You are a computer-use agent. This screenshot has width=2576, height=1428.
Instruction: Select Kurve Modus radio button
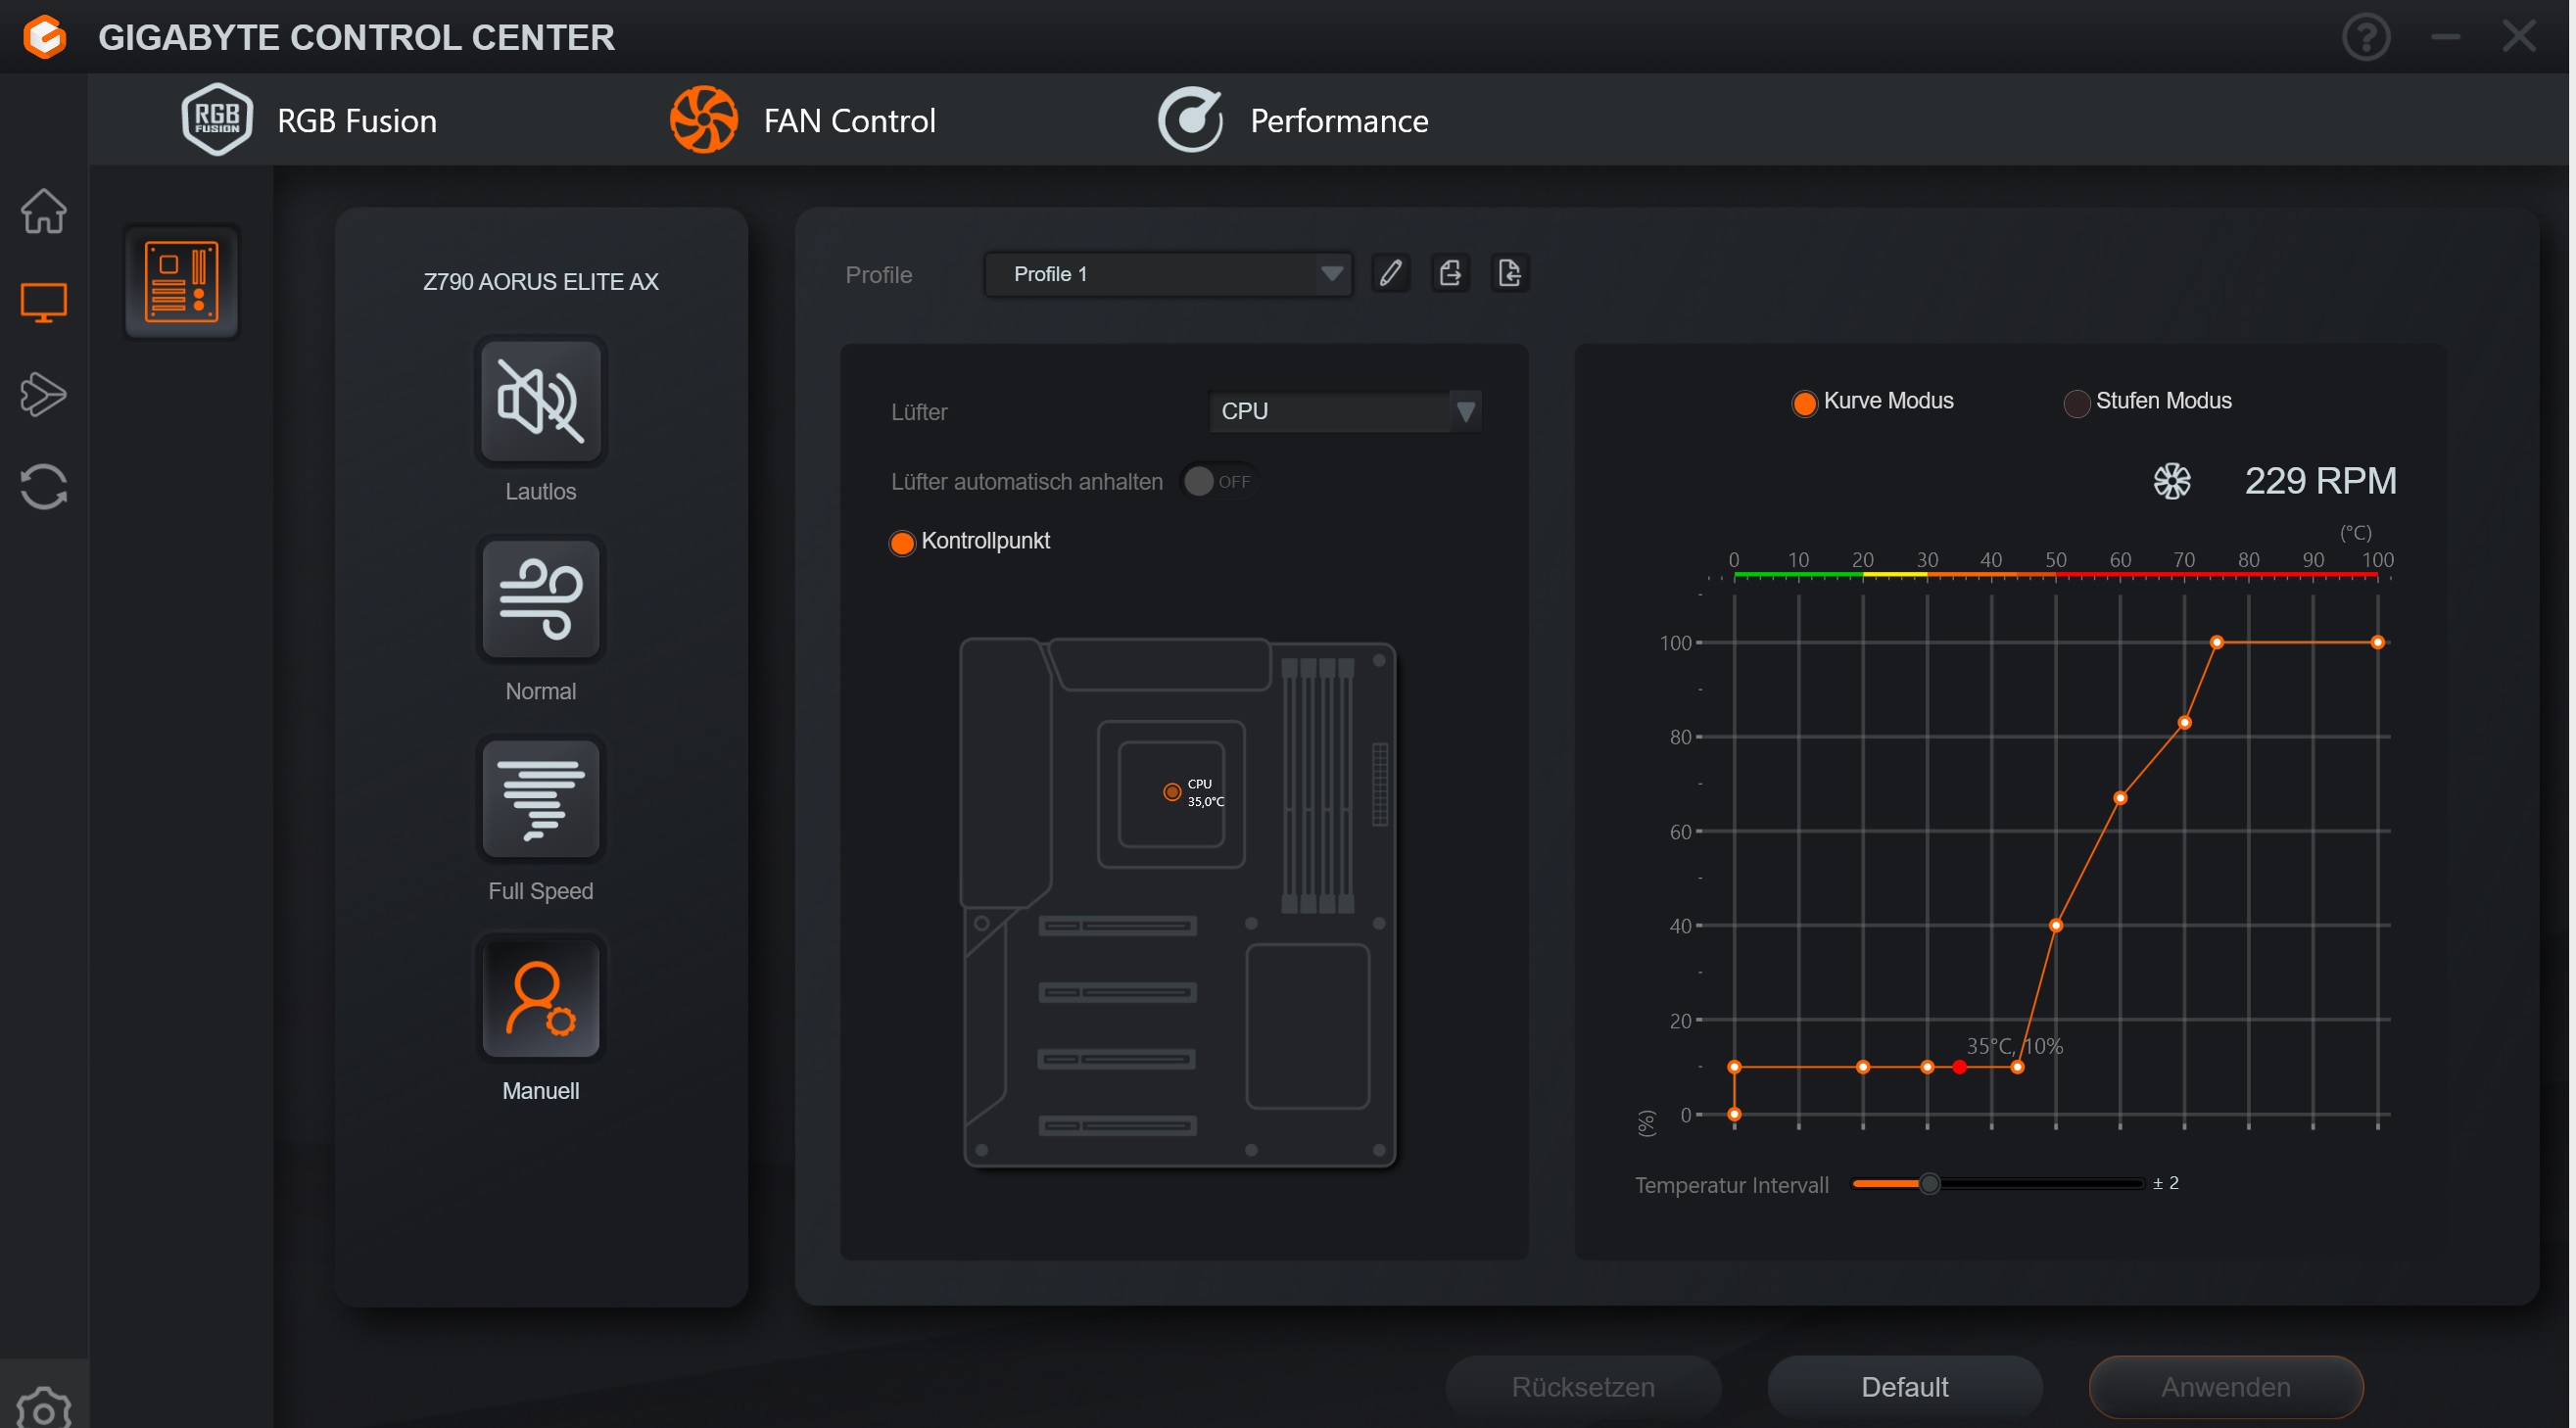point(1804,403)
